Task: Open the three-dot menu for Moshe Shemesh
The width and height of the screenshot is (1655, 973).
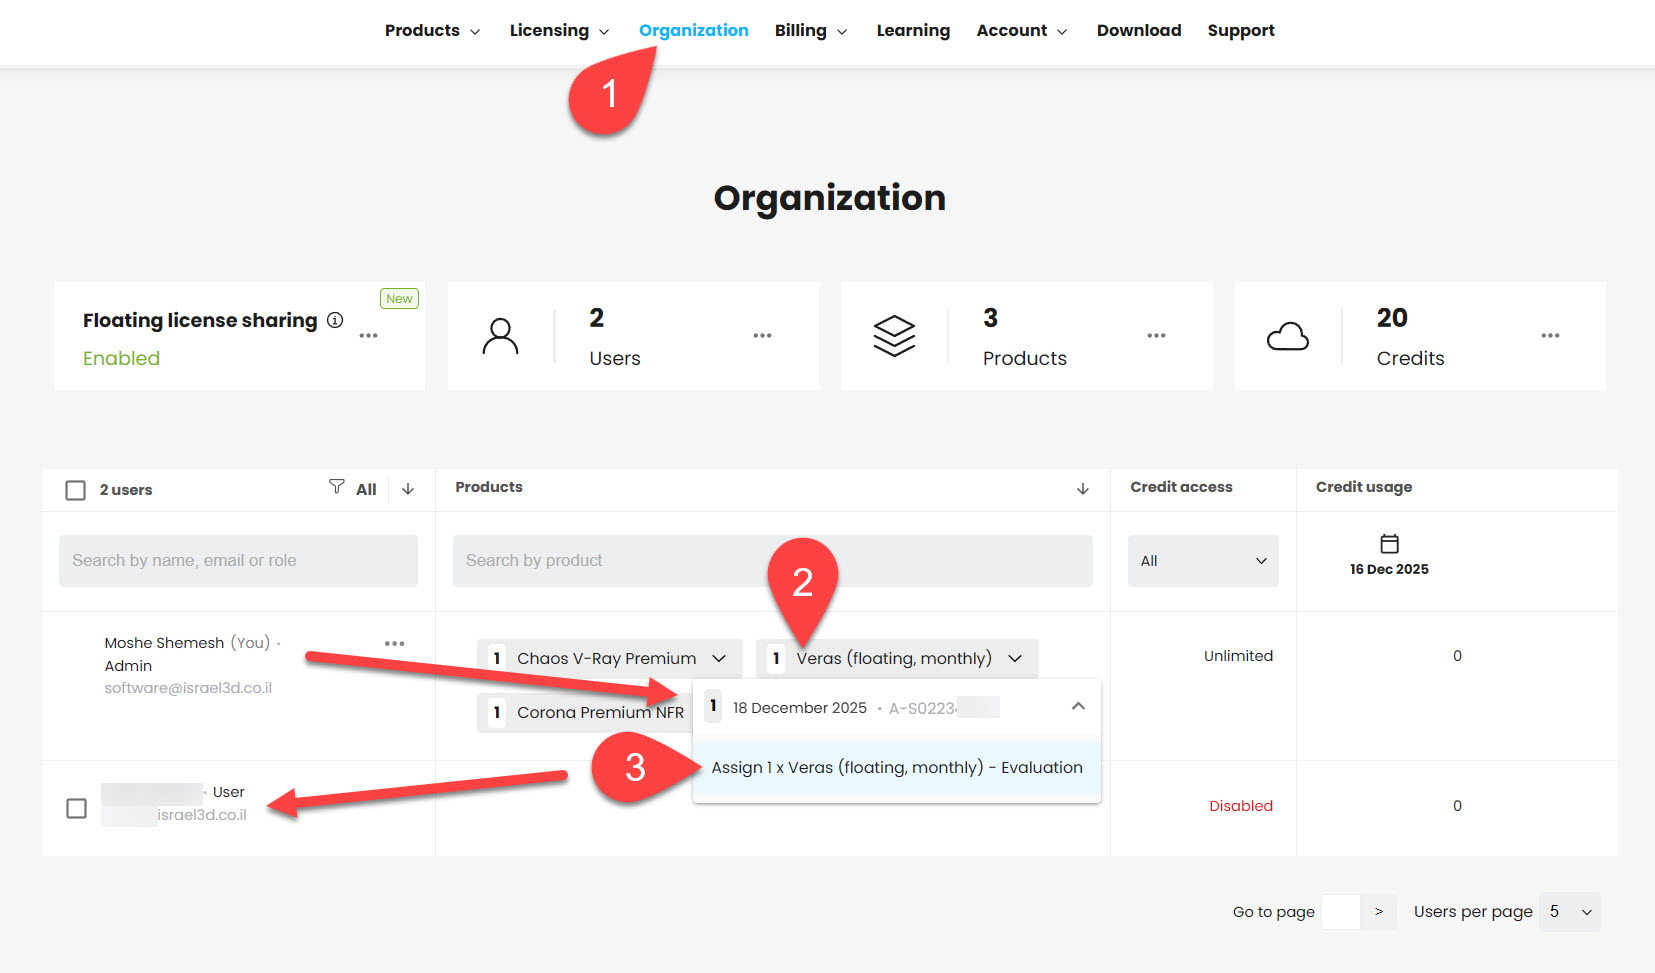Action: [x=395, y=644]
